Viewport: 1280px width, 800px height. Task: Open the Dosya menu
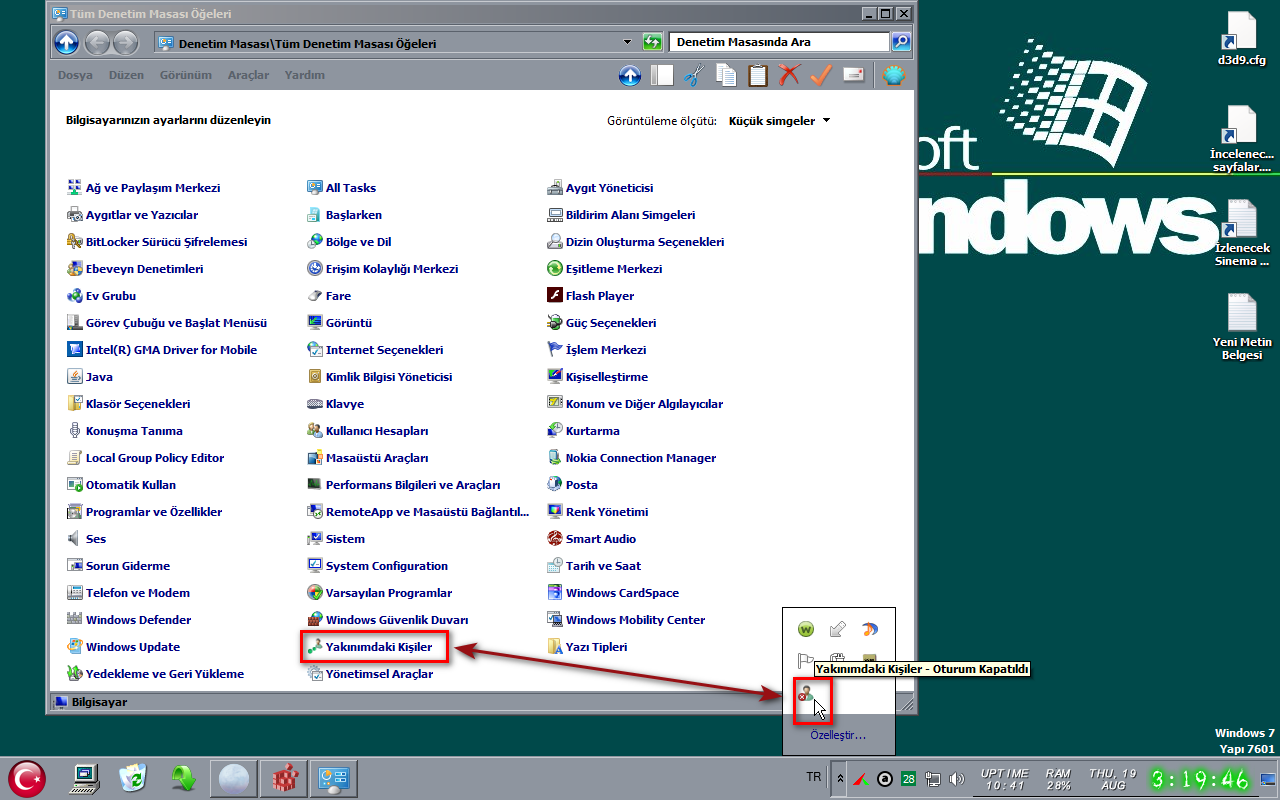(x=75, y=75)
